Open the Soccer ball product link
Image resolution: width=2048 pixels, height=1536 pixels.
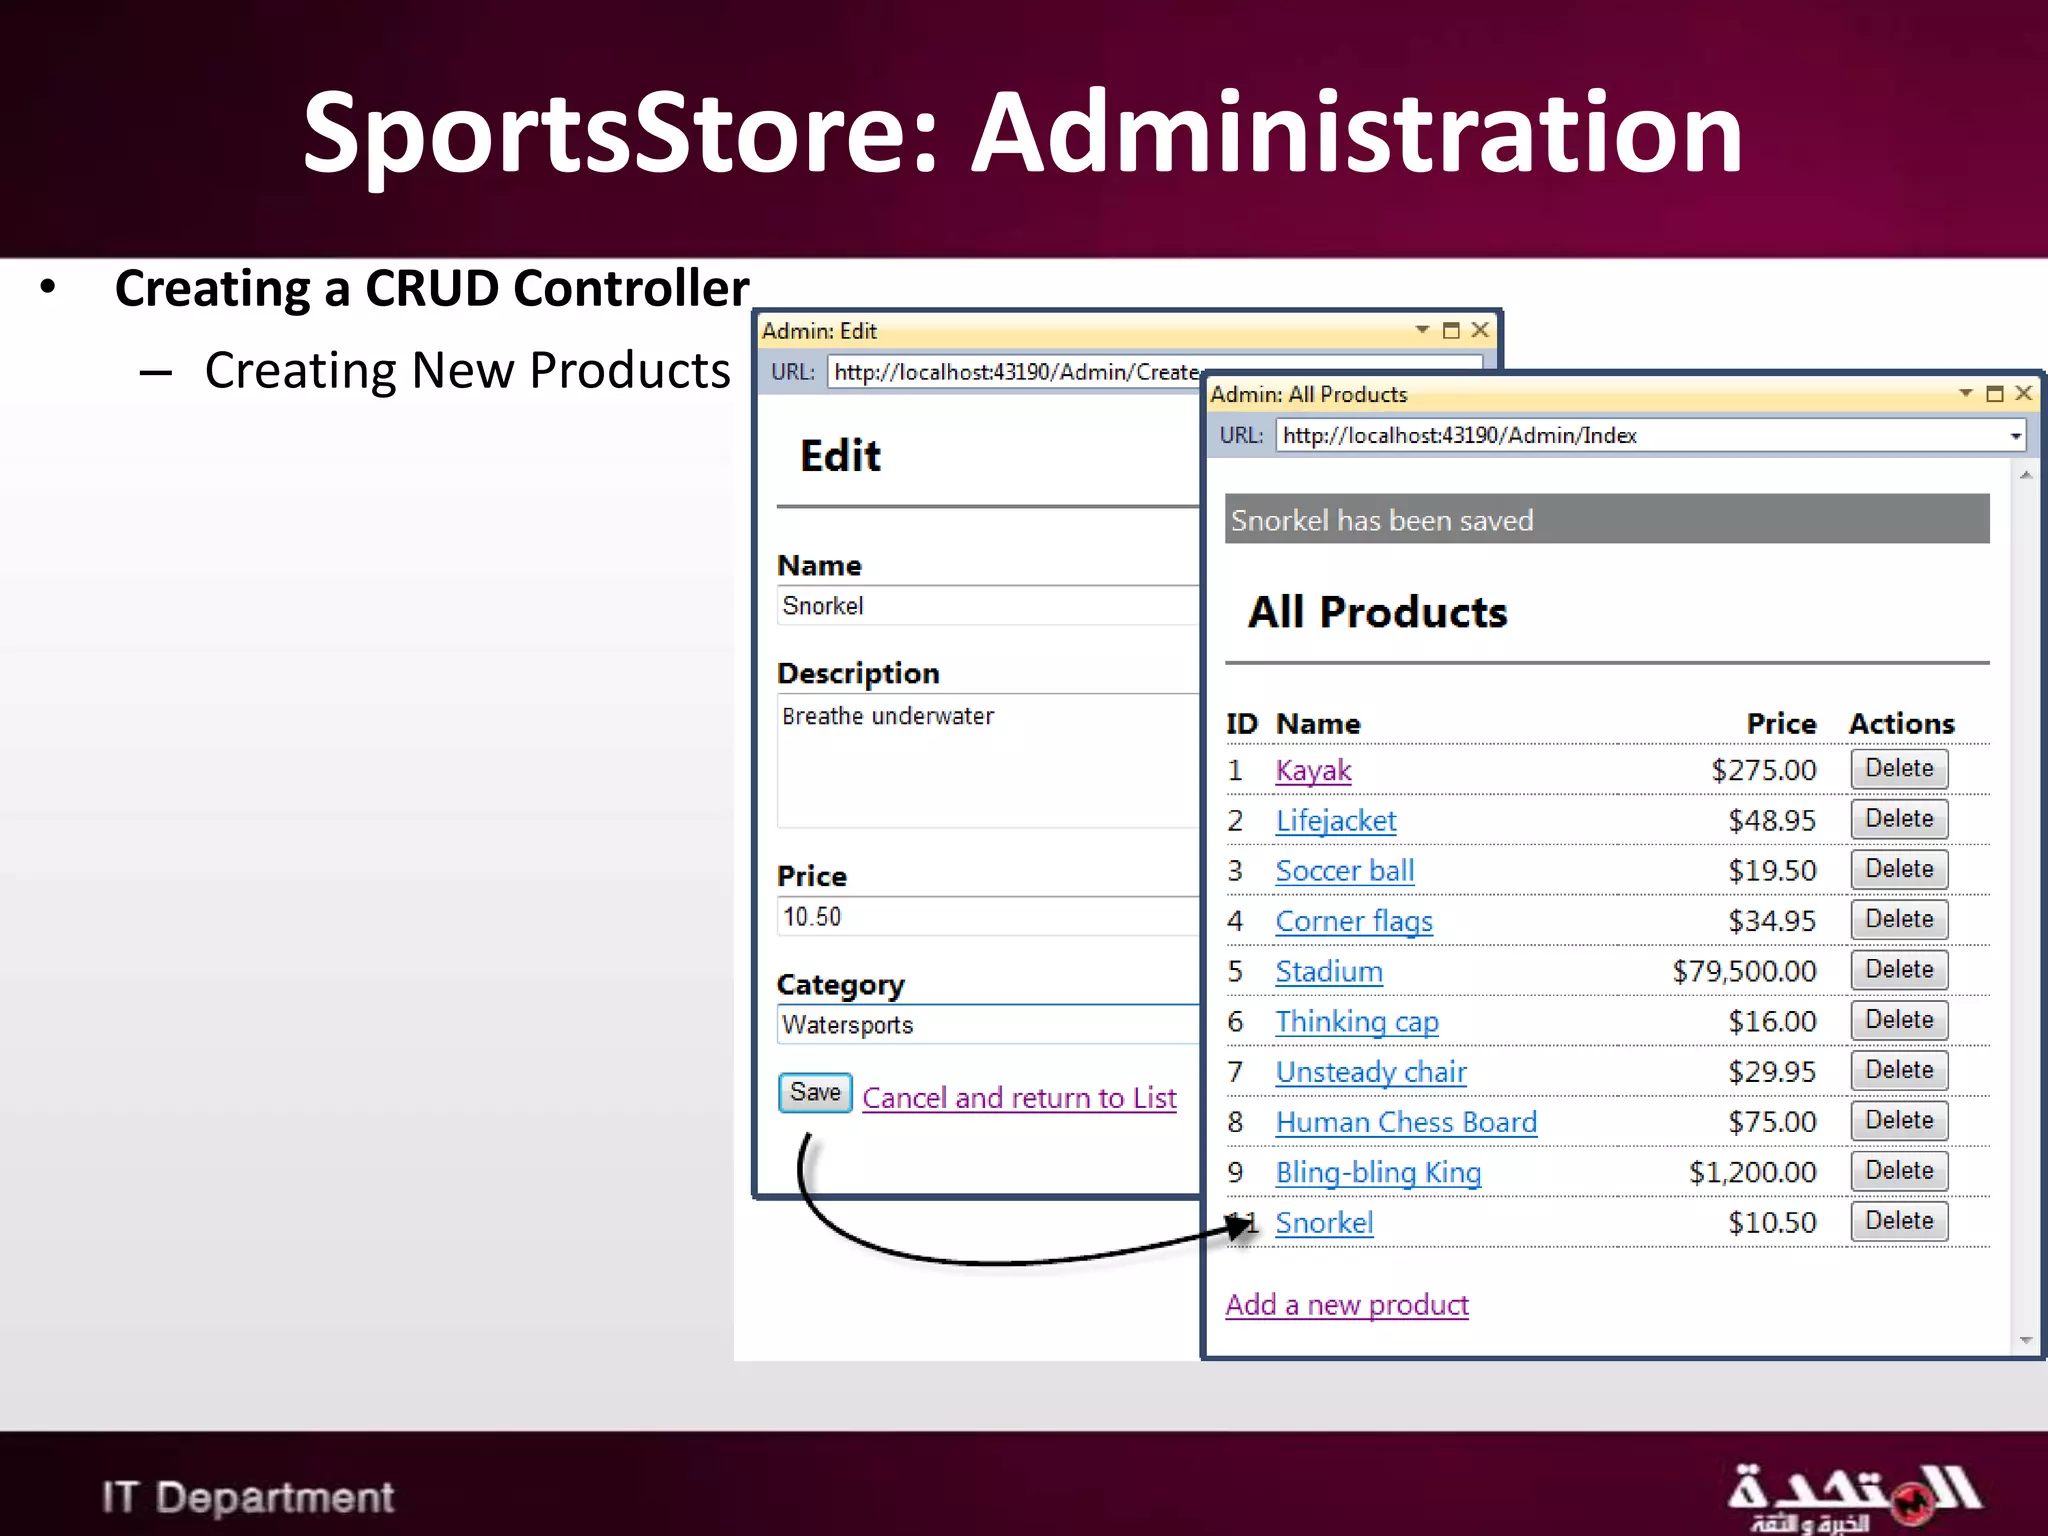coord(1345,871)
